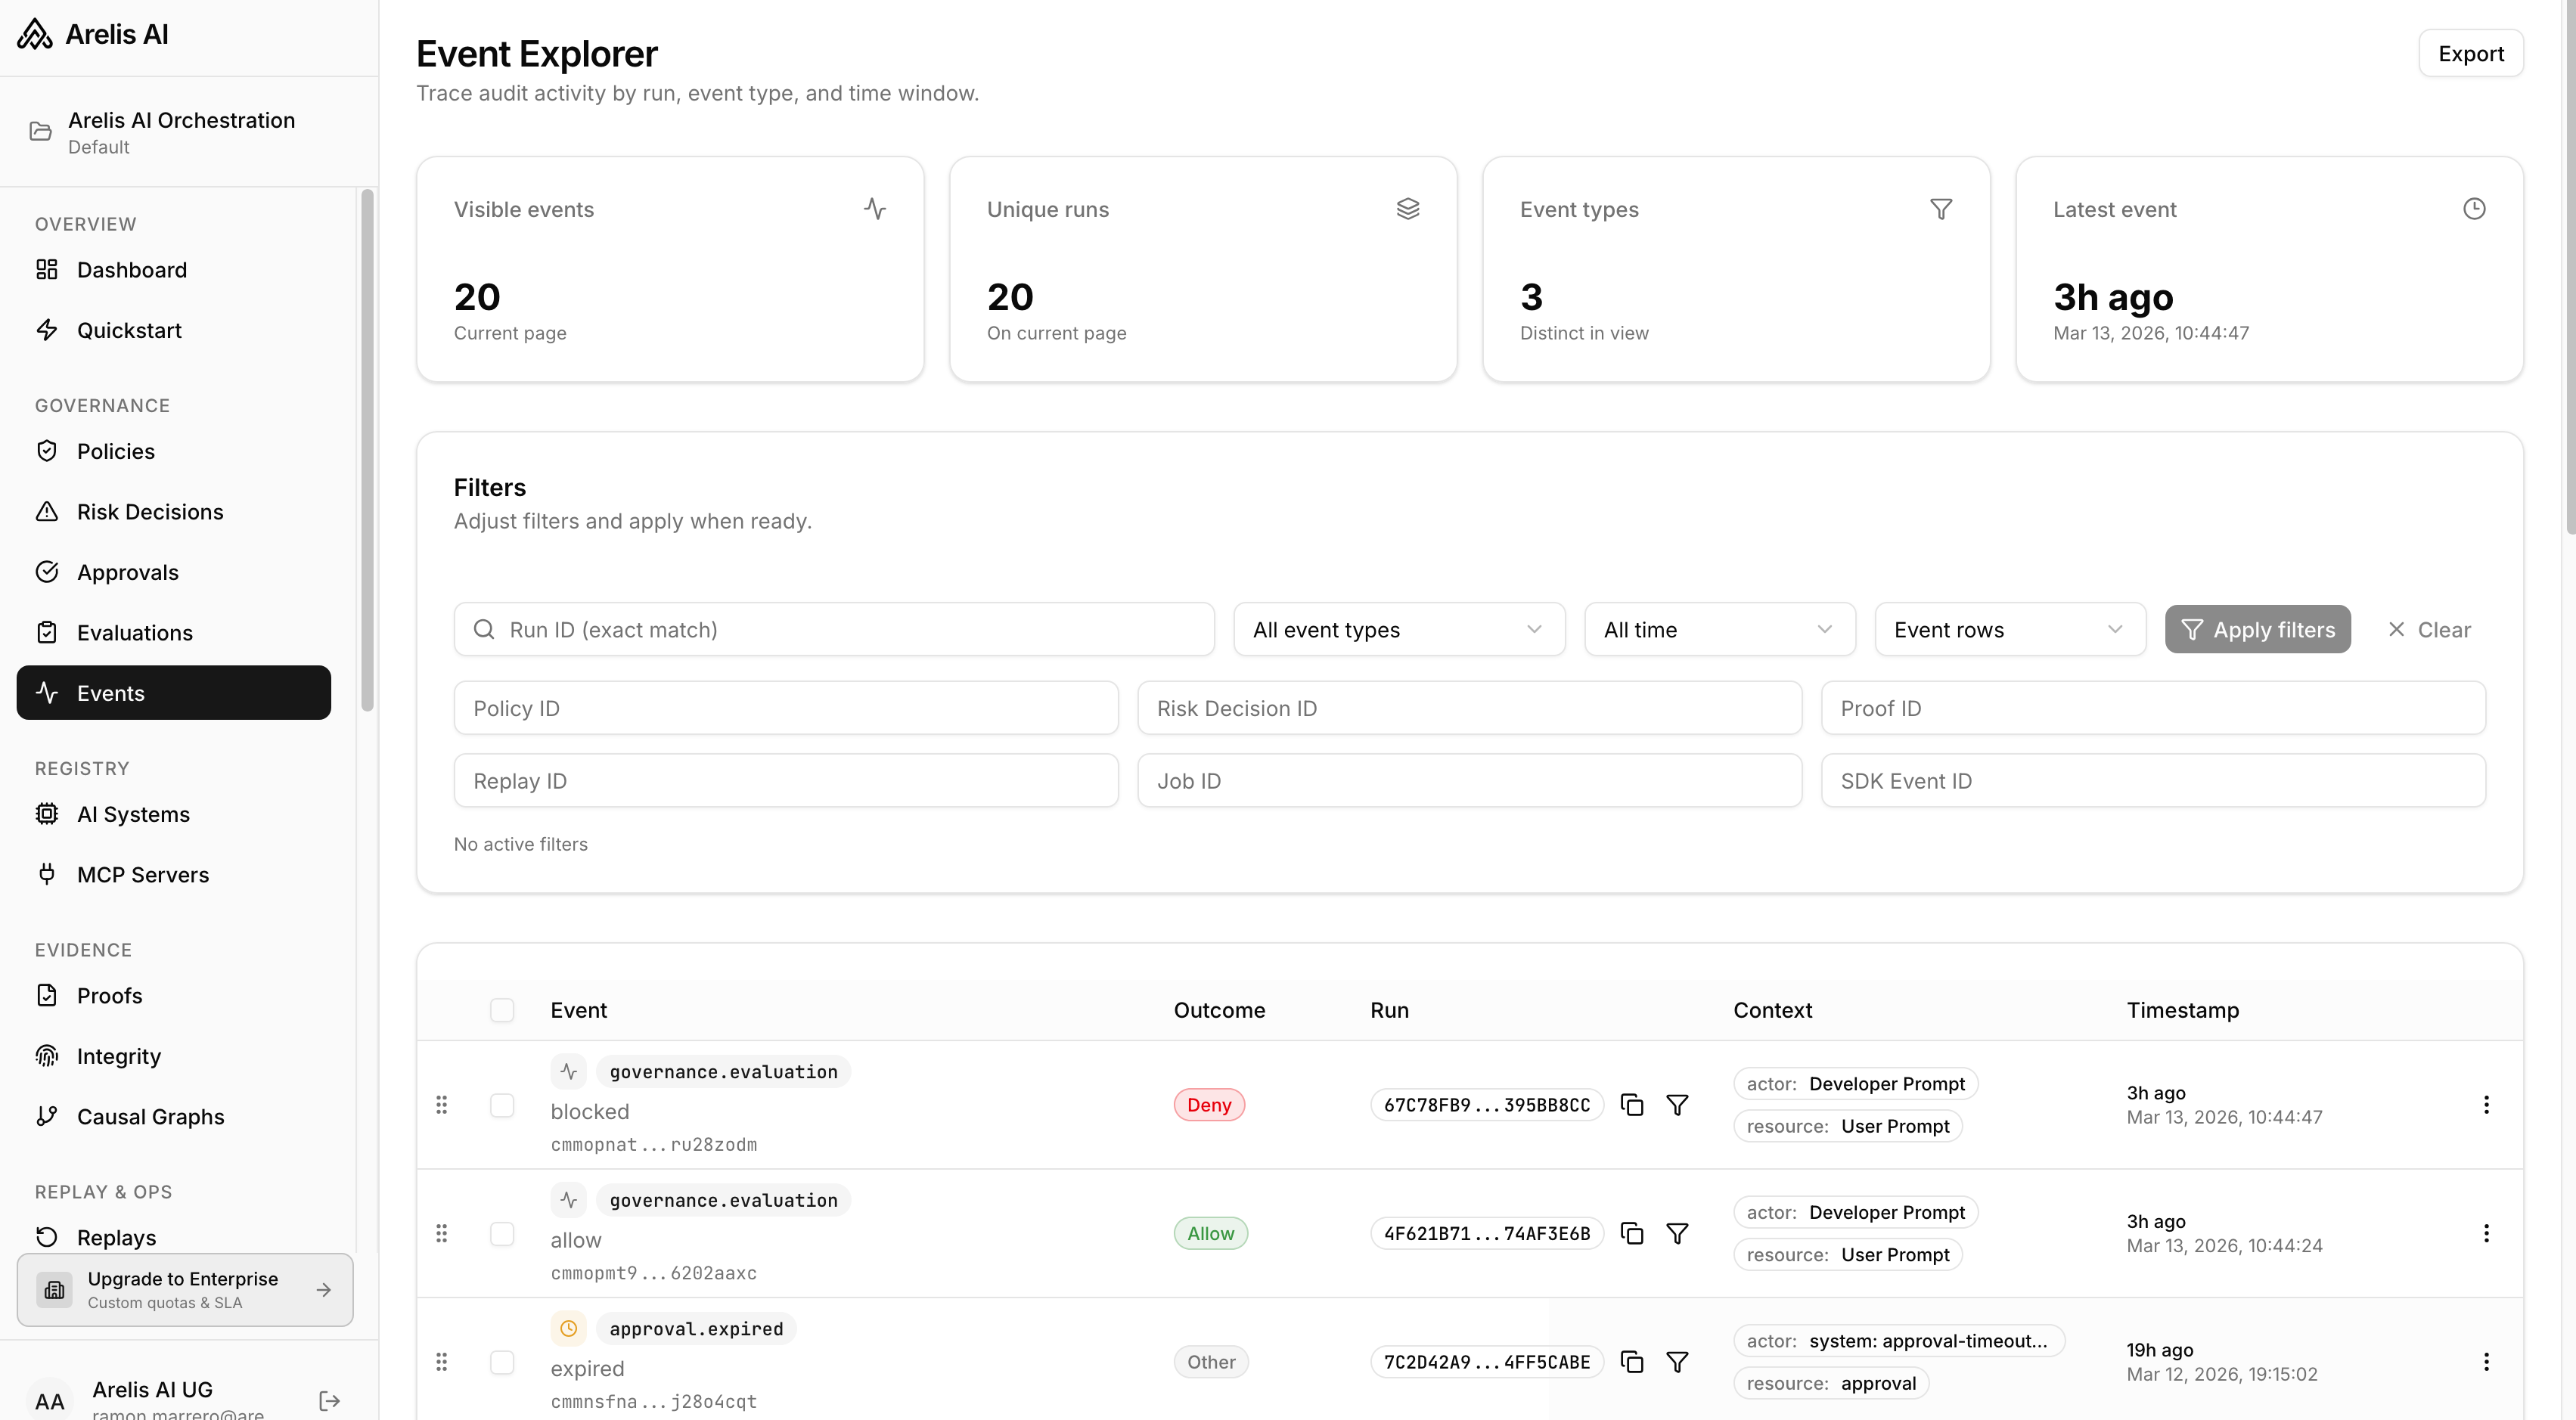Click the layers icon on Unique runs card
The height and width of the screenshot is (1420, 2576).
coord(1409,208)
